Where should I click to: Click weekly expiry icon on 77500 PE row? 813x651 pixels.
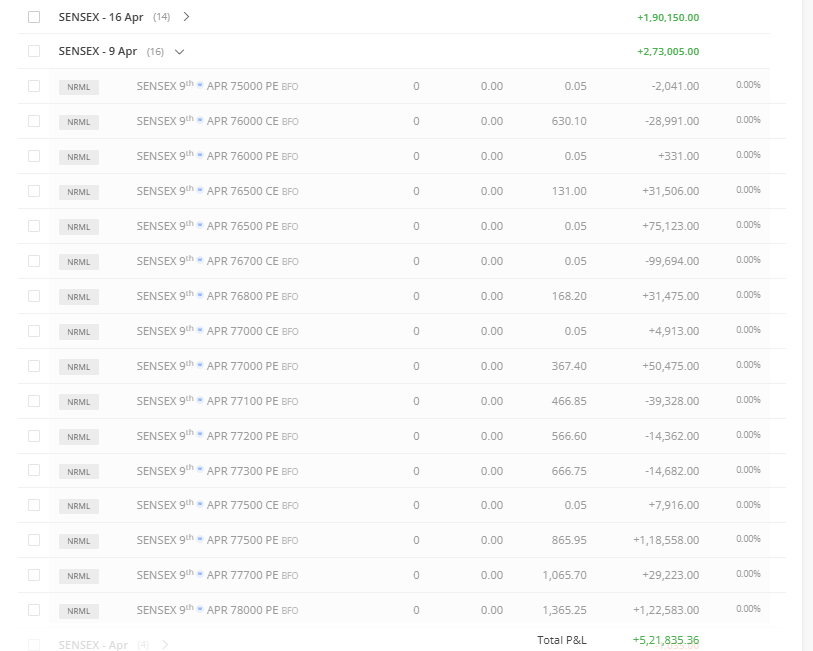[200, 539]
